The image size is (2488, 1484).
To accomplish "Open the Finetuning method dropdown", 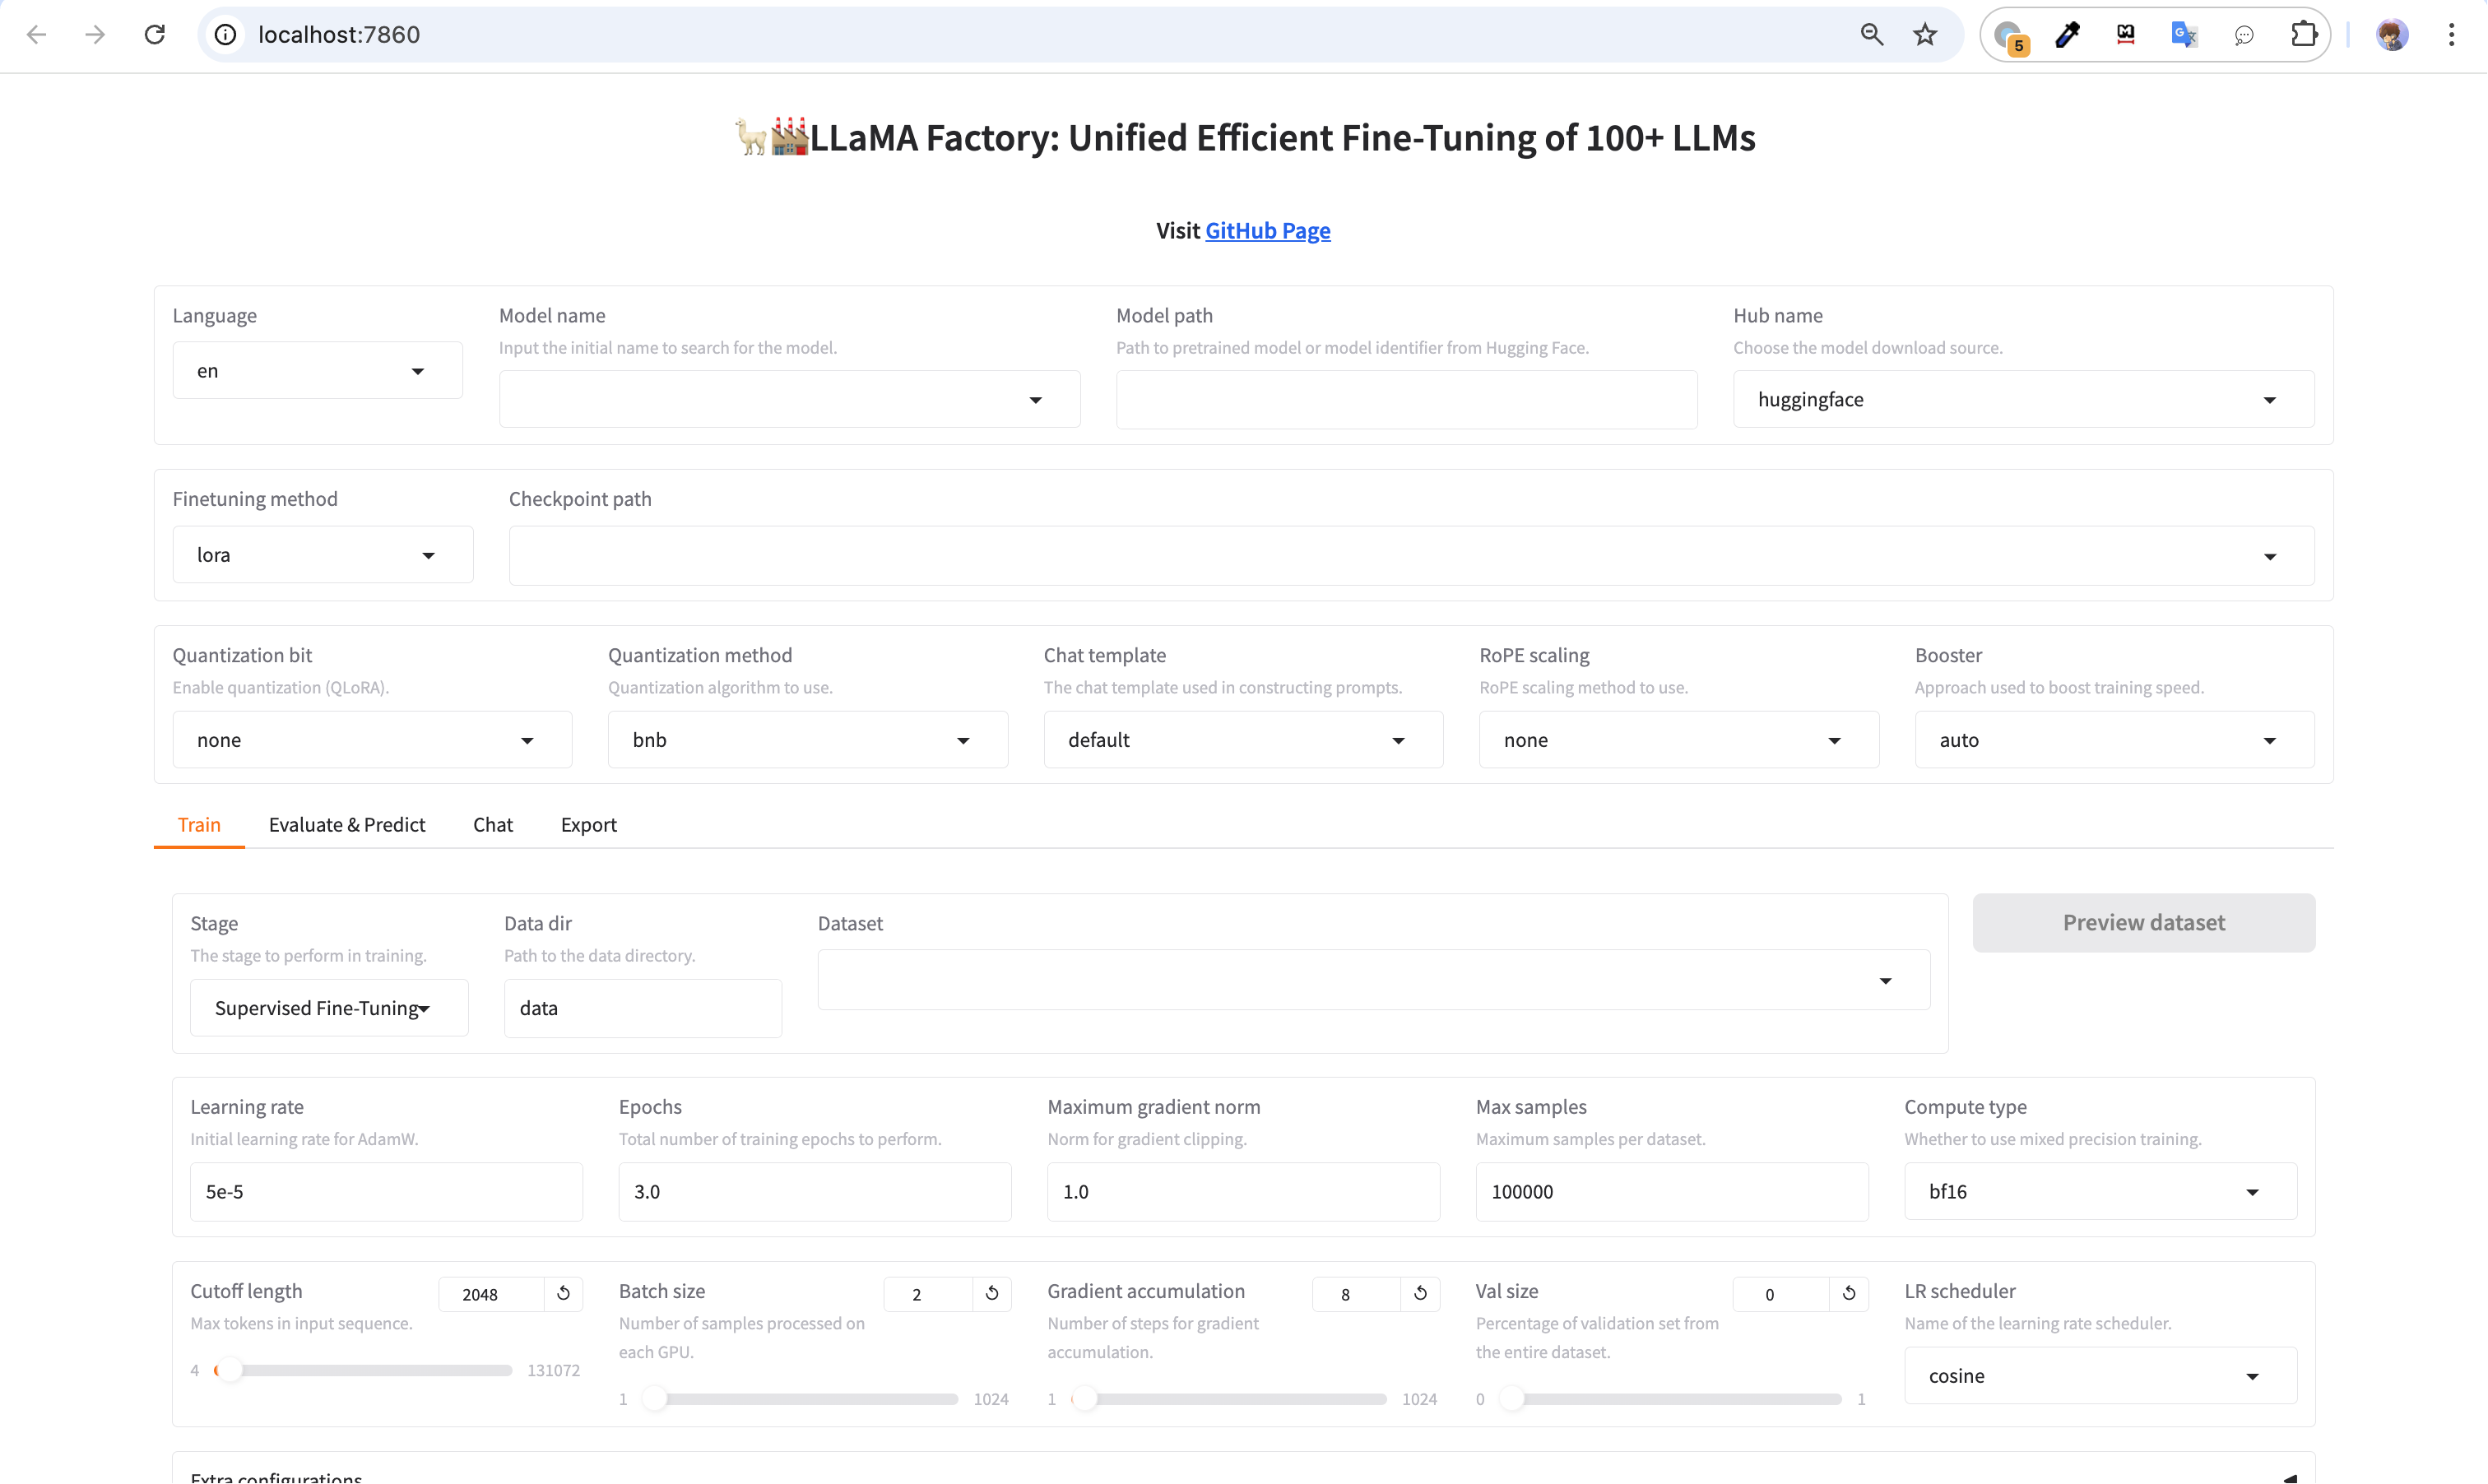I will point(322,555).
